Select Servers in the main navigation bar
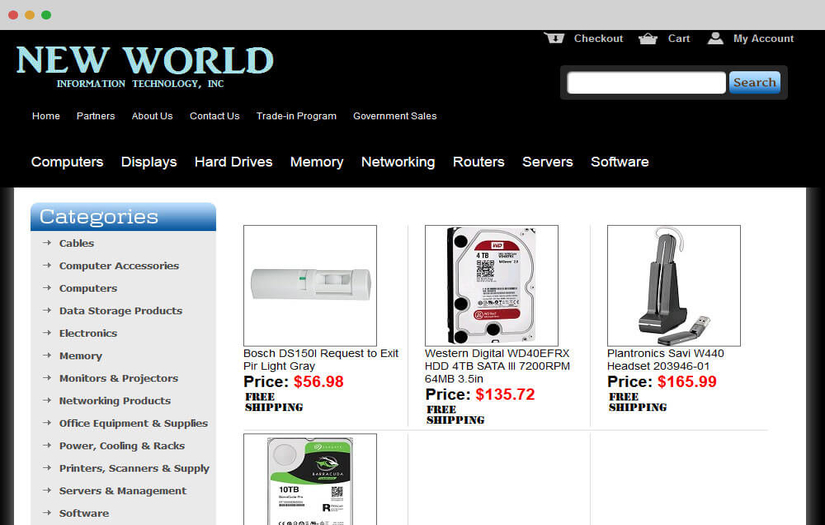Screen dimensions: 825x525 (x=548, y=162)
